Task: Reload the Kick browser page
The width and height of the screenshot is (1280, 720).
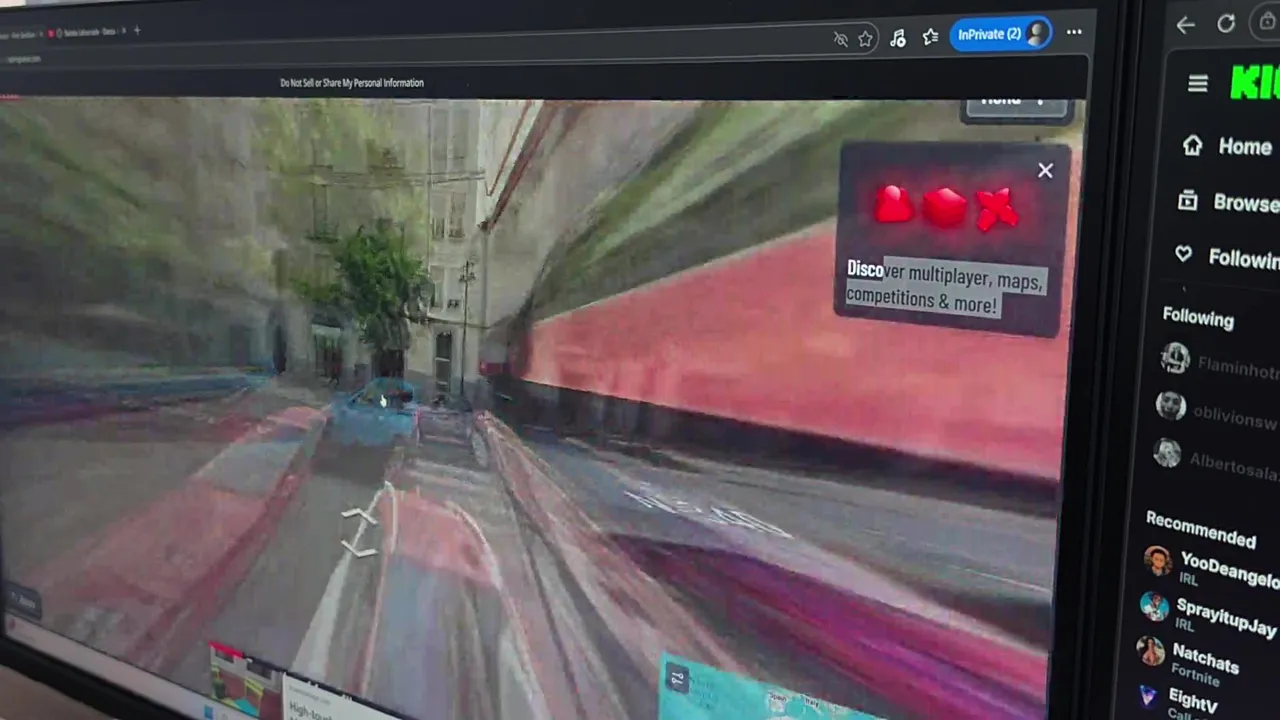Action: (x=1226, y=24)
